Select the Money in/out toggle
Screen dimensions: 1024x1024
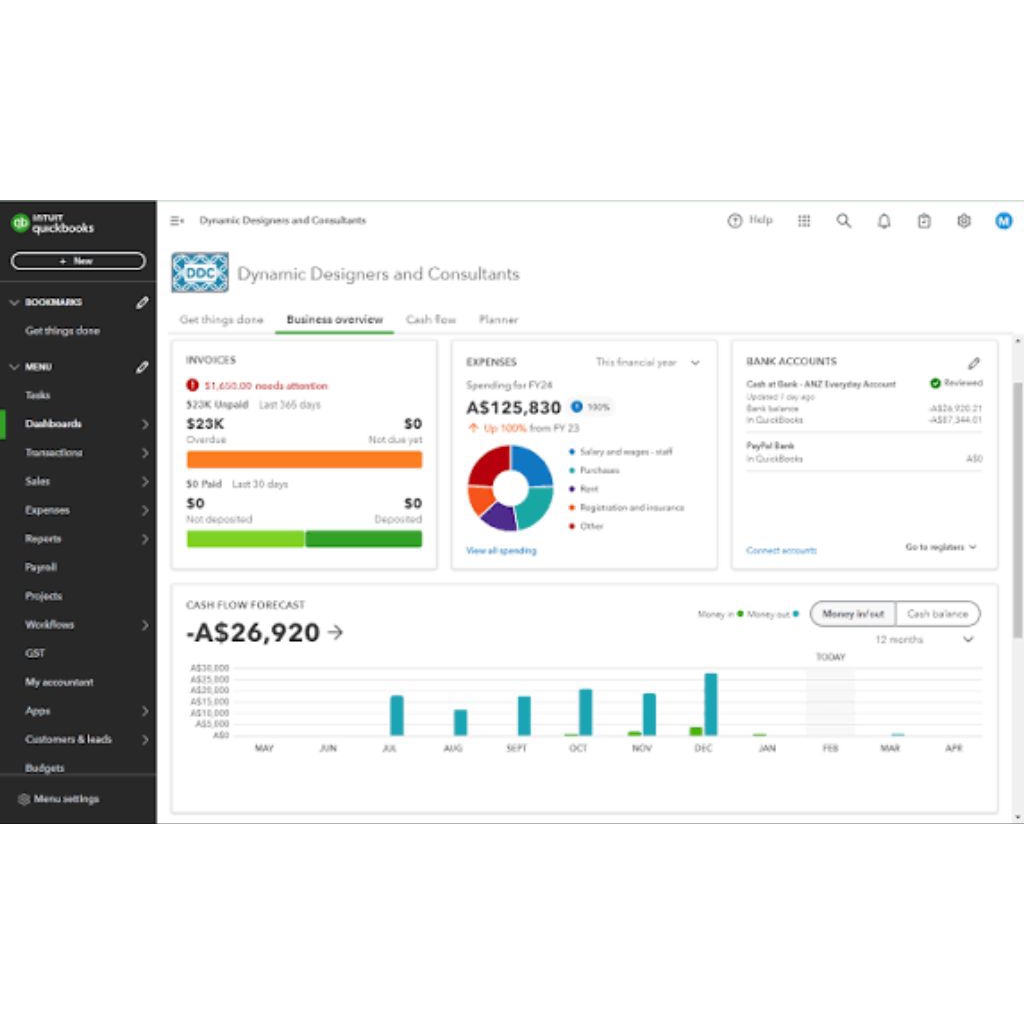(x=853, y=614)
